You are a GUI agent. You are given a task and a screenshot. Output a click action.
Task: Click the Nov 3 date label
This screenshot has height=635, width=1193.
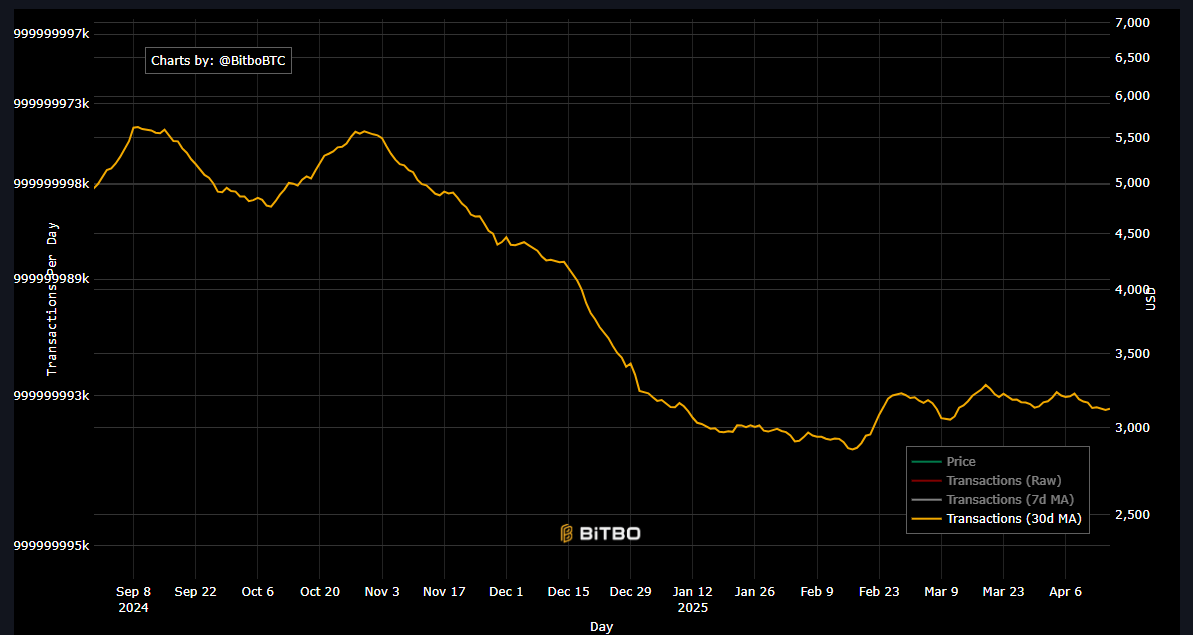point(382,592)
